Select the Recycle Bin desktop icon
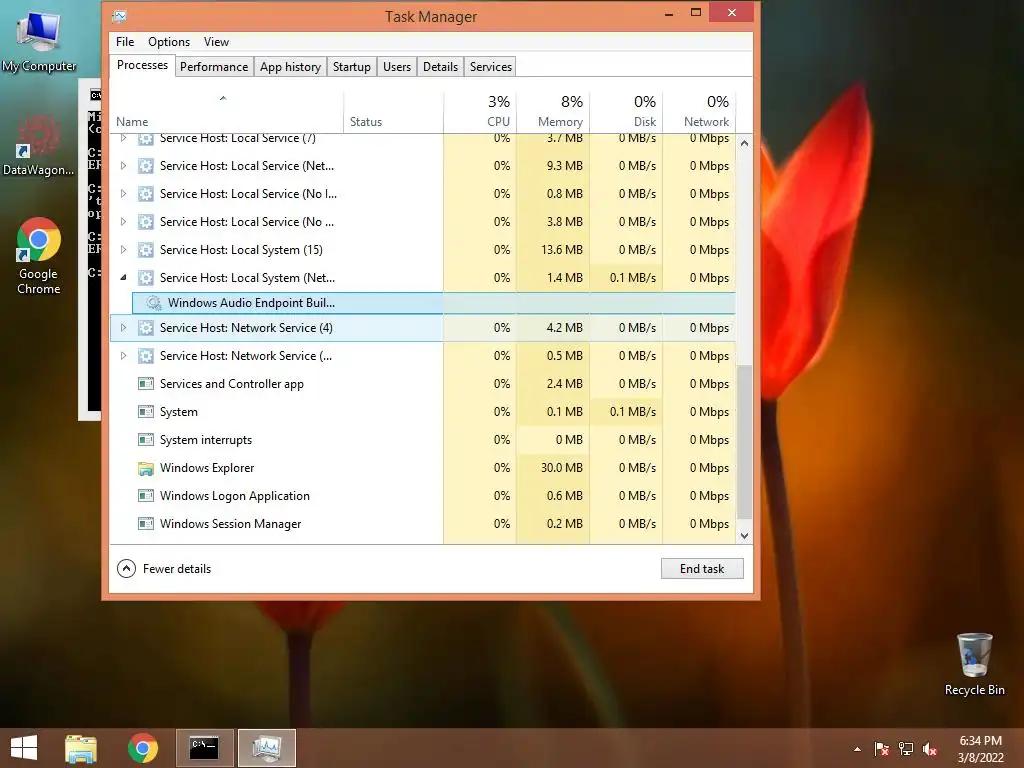Viewport: 1024px width, 768px height. (974, 664)
